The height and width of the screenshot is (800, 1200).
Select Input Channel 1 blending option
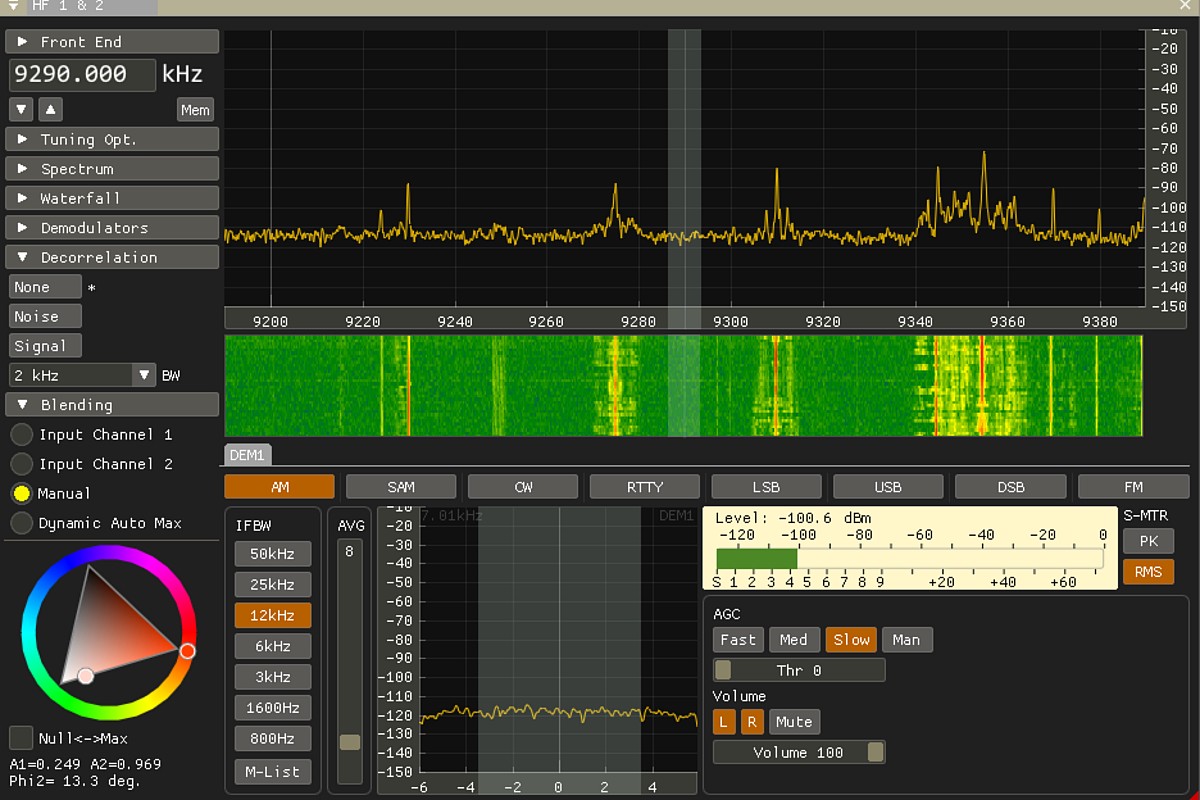click(21, 435)
